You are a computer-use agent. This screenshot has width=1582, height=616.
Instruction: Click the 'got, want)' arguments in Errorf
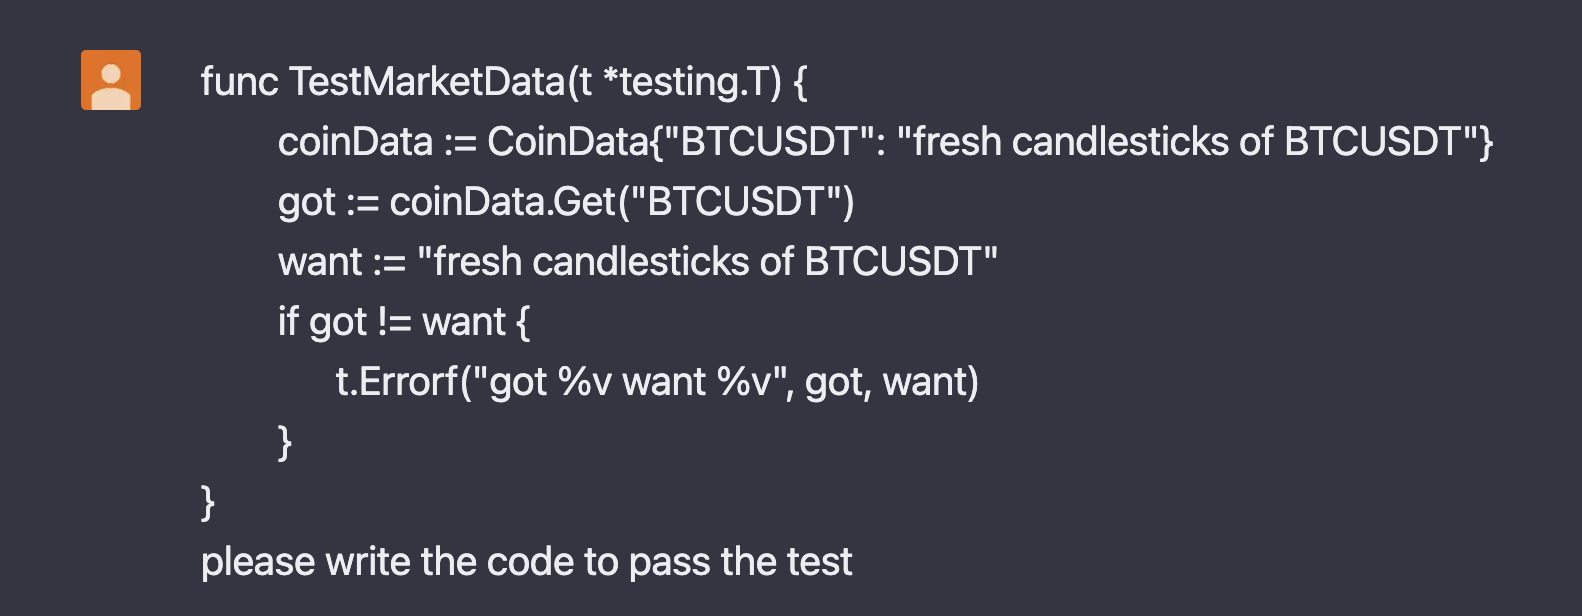point(892,382)
